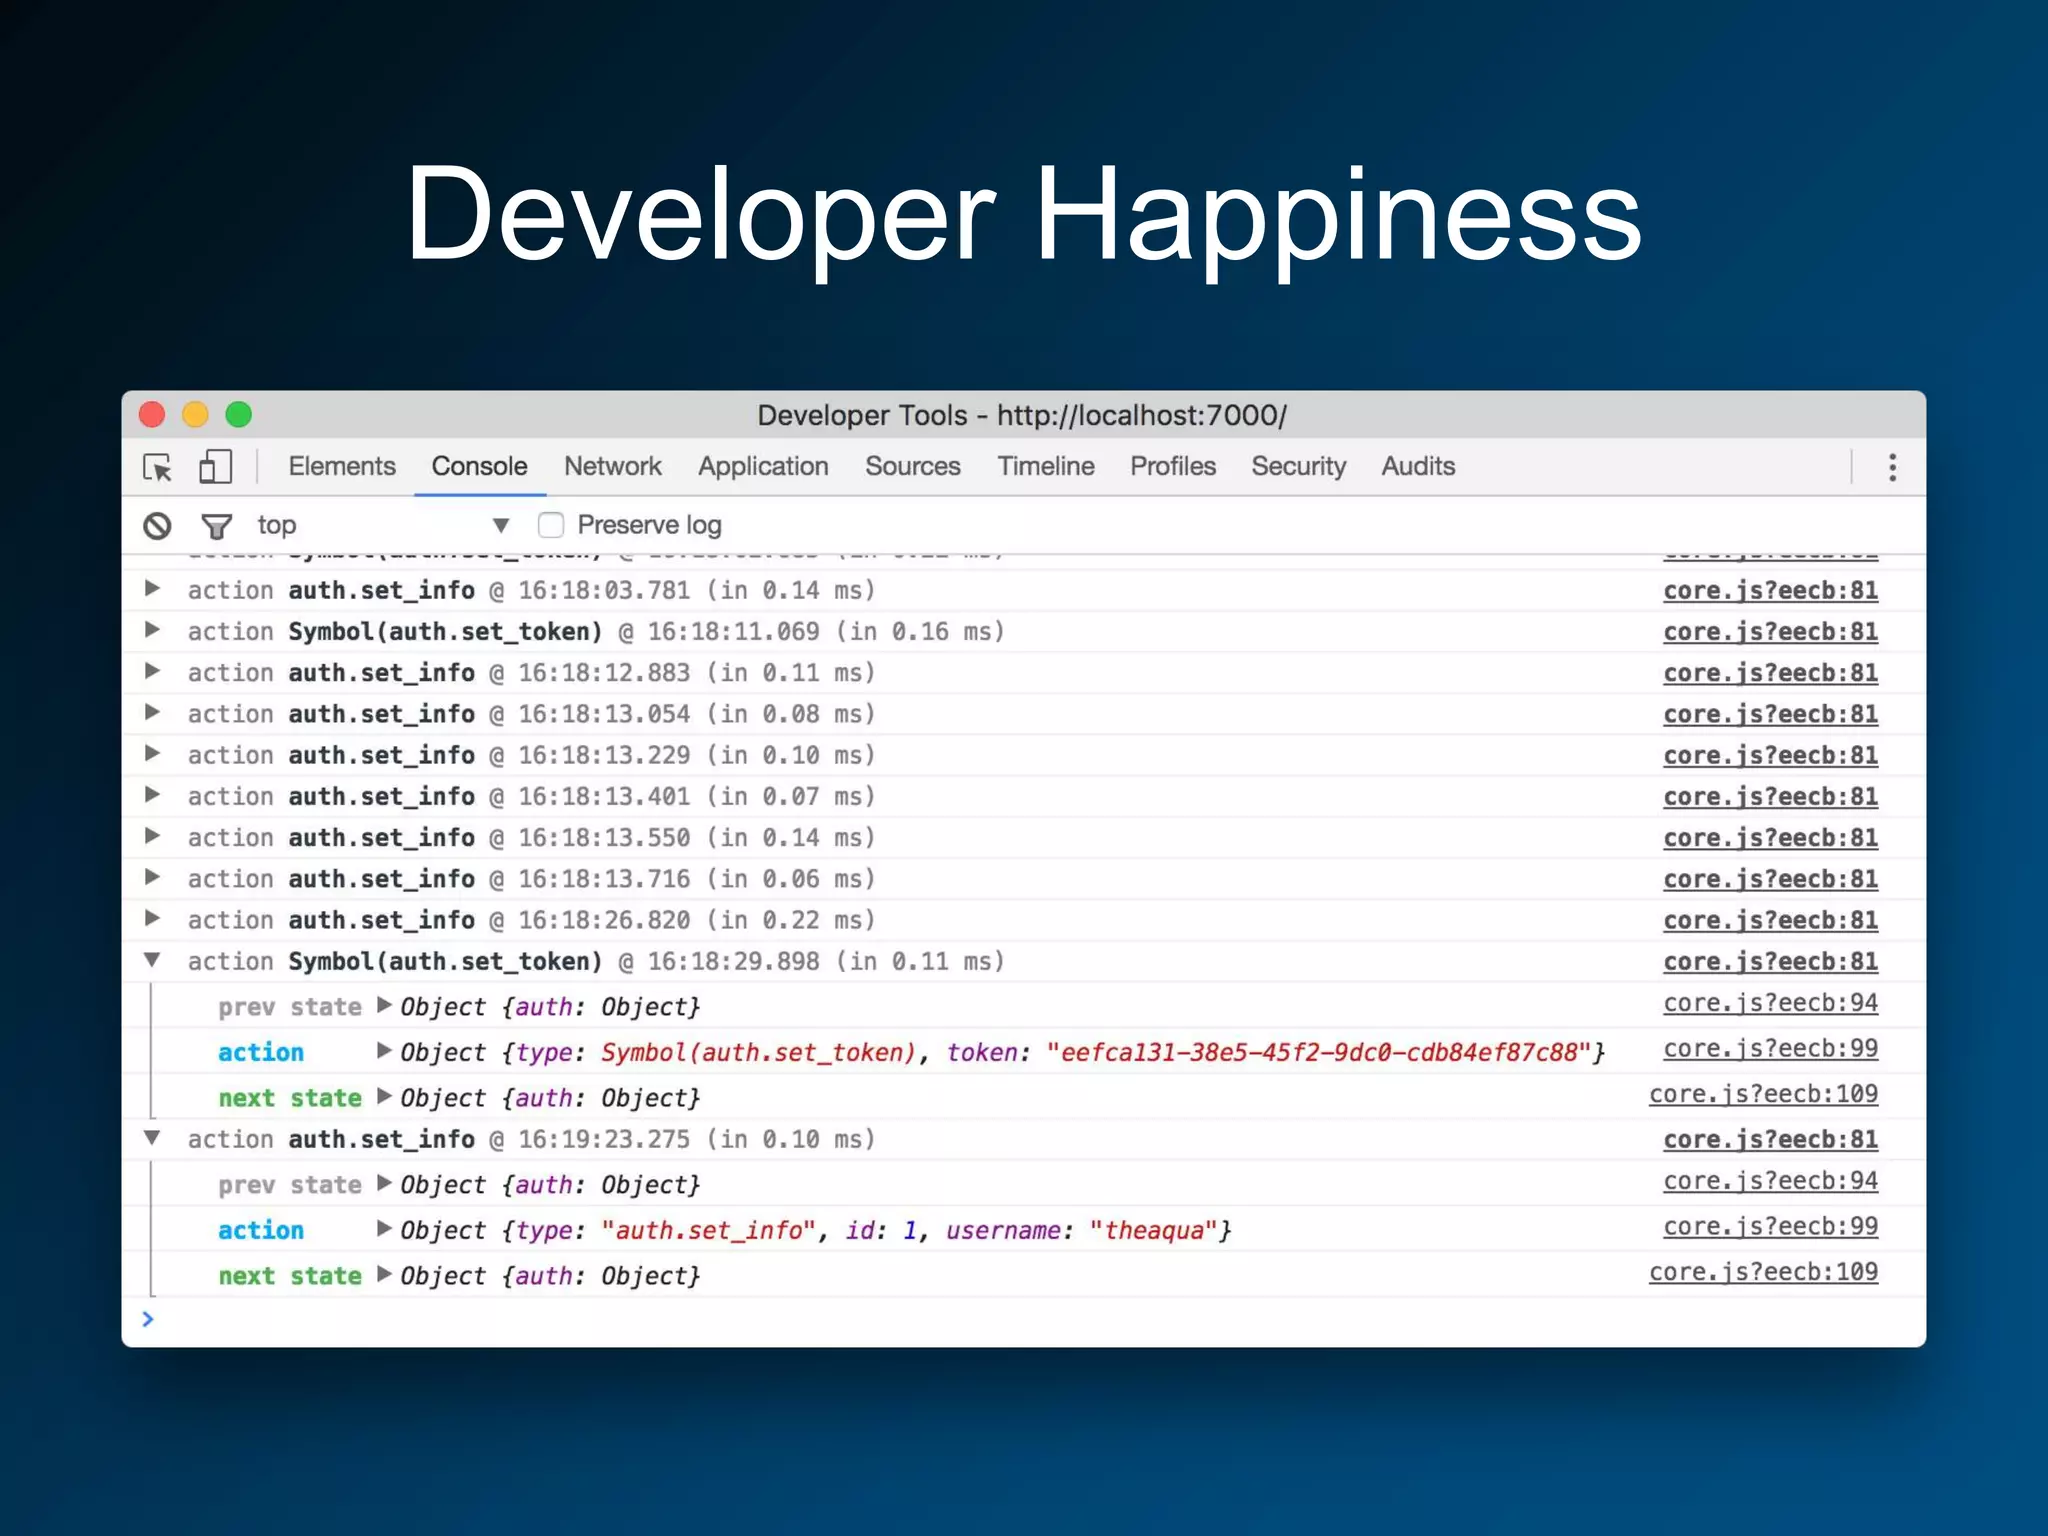Expand the auth.set_info 16:18:12.883 entry
Image resolution: width=2048 pixels, height=1536 pixels.
pos(152,670)
